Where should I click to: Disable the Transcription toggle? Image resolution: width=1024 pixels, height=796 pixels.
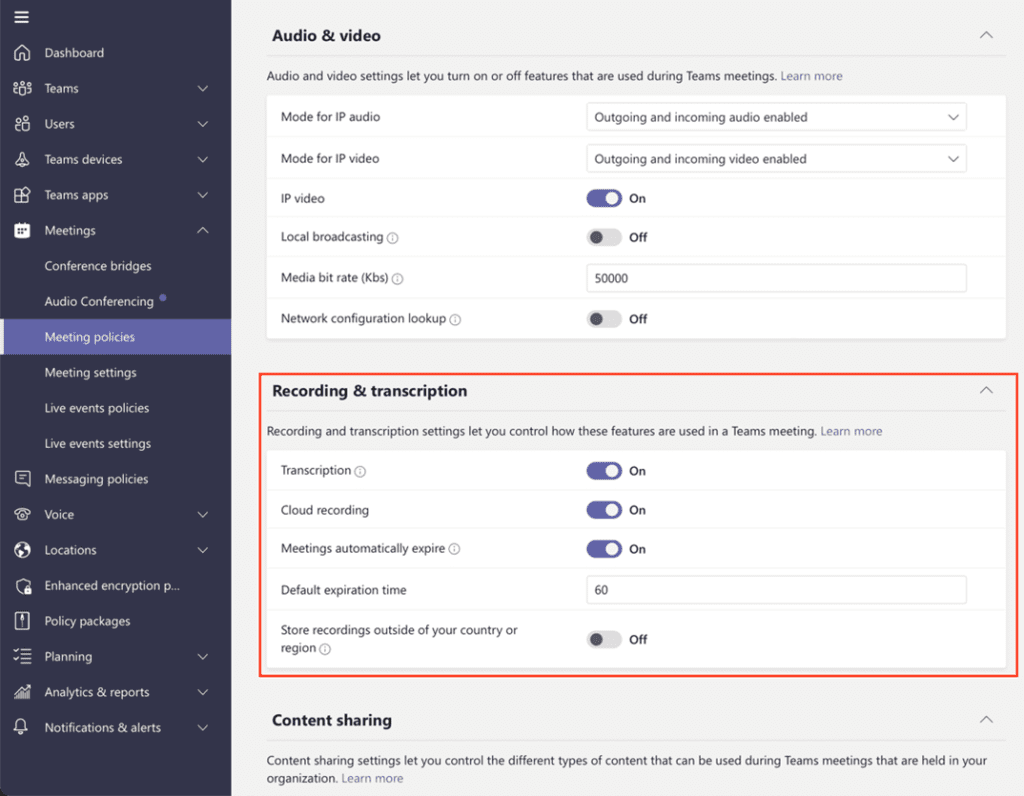[604, 471]
